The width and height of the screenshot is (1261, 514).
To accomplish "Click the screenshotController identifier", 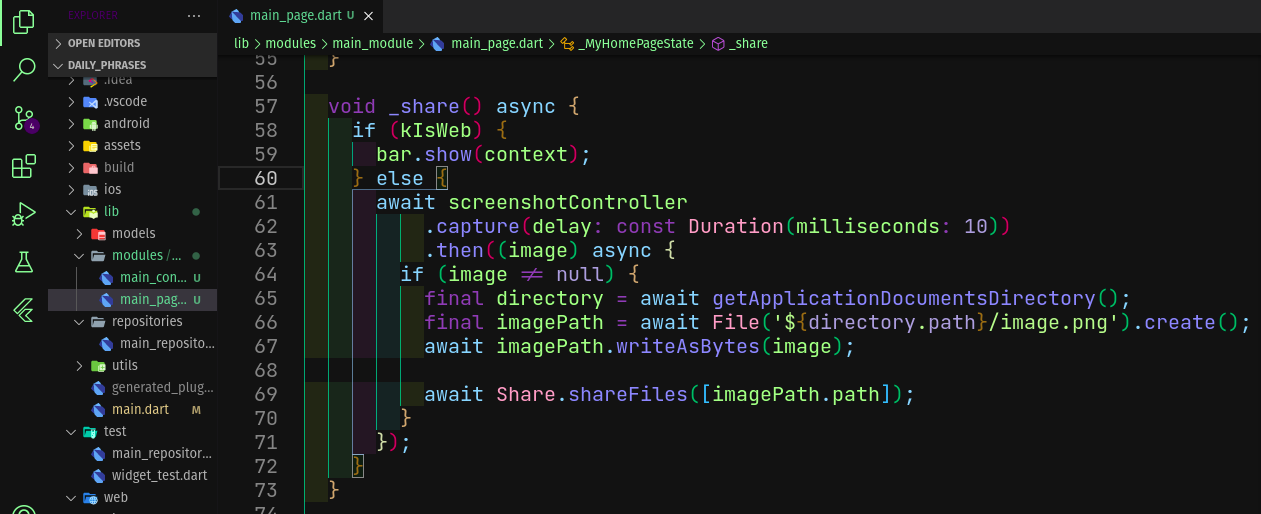I will pos(568,202).
